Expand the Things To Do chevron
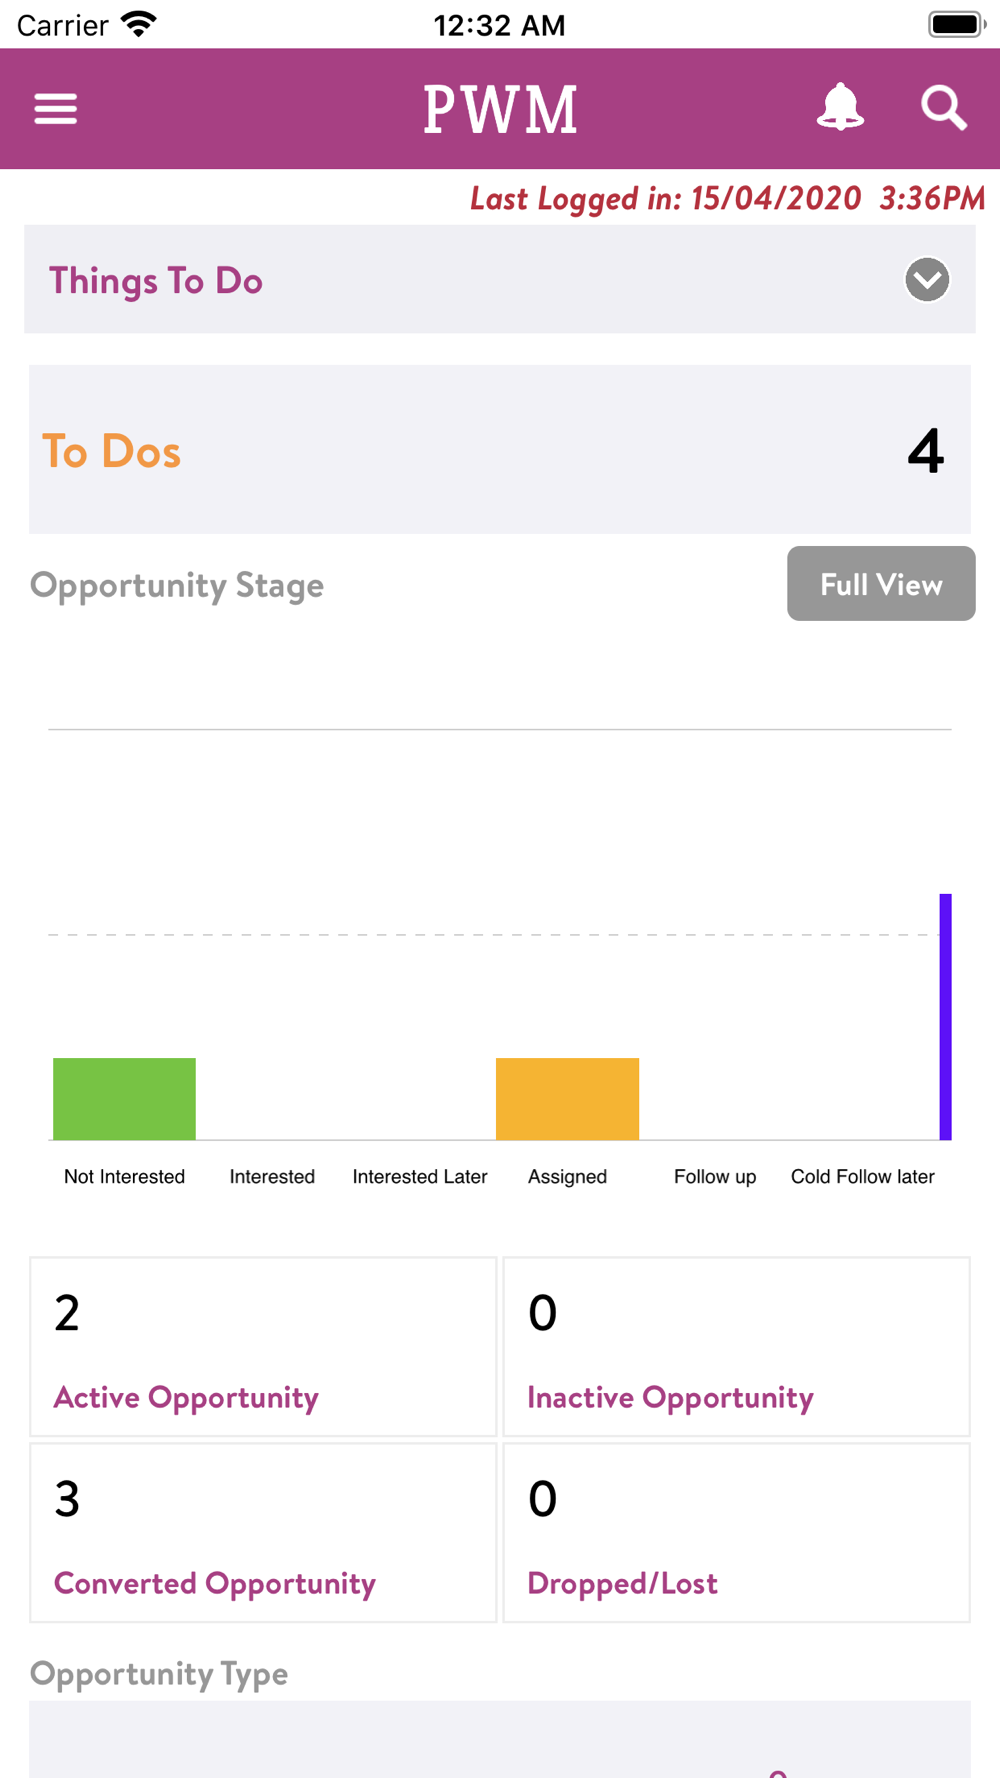The width and height of the screenshot is (1000, 1778). point(927,280)
